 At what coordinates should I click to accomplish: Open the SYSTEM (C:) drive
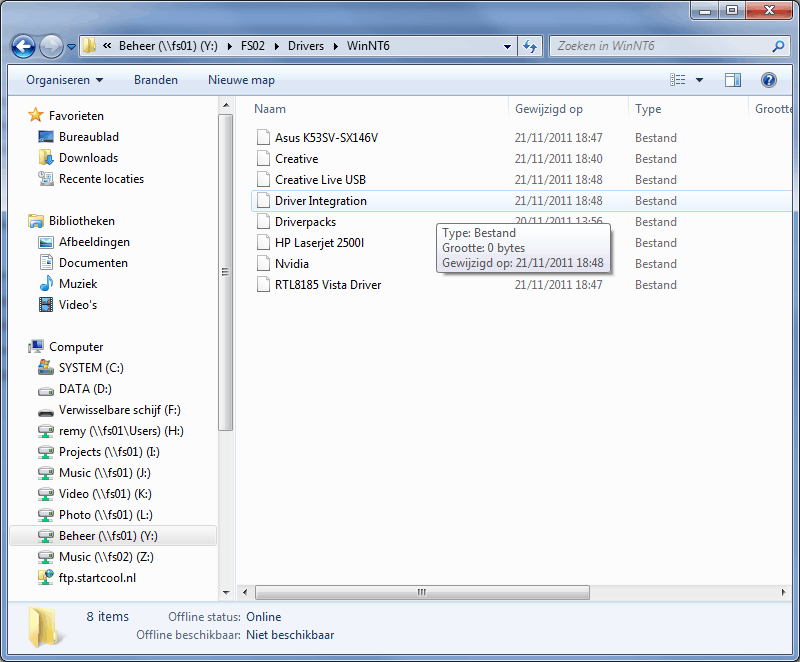pos(91,368)
